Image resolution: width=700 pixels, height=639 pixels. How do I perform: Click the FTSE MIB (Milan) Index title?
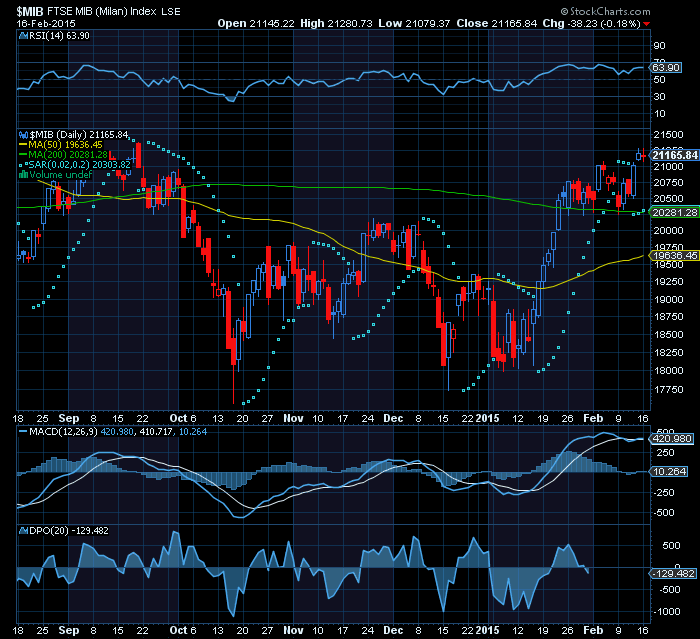[102, 11]
